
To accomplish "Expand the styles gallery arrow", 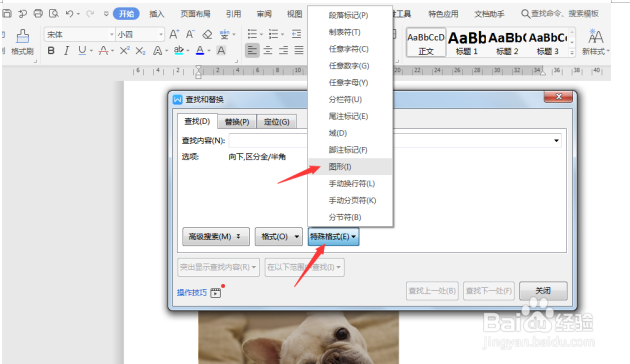I will [572, 53].
